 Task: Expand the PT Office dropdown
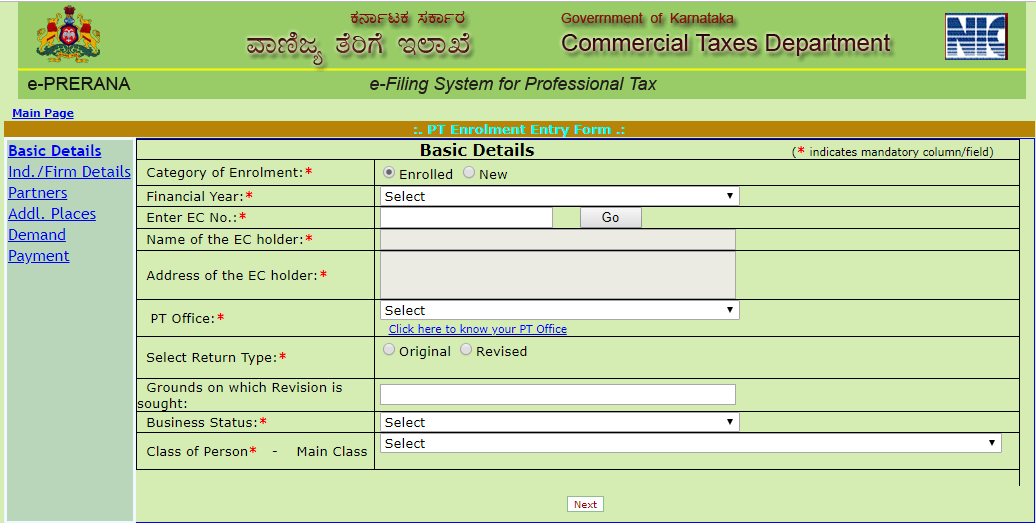(560, 310)
